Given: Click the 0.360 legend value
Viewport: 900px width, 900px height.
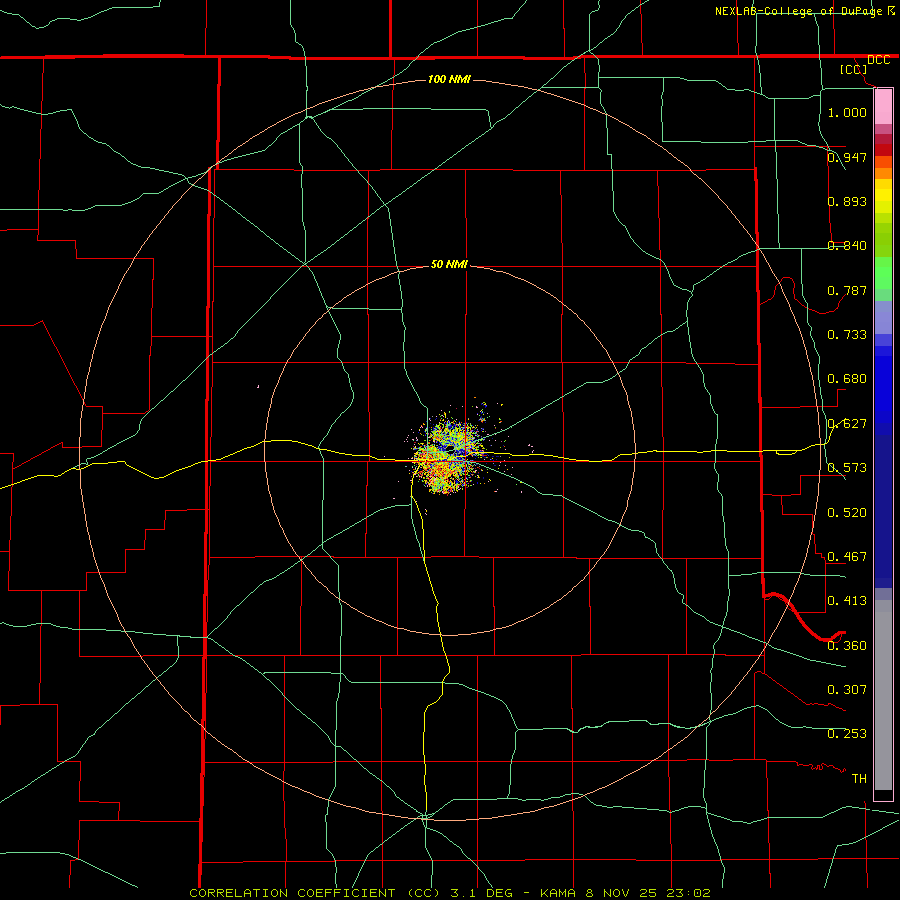Looking at the screenshot, I should pyautogui.click(x=847, y=646).
